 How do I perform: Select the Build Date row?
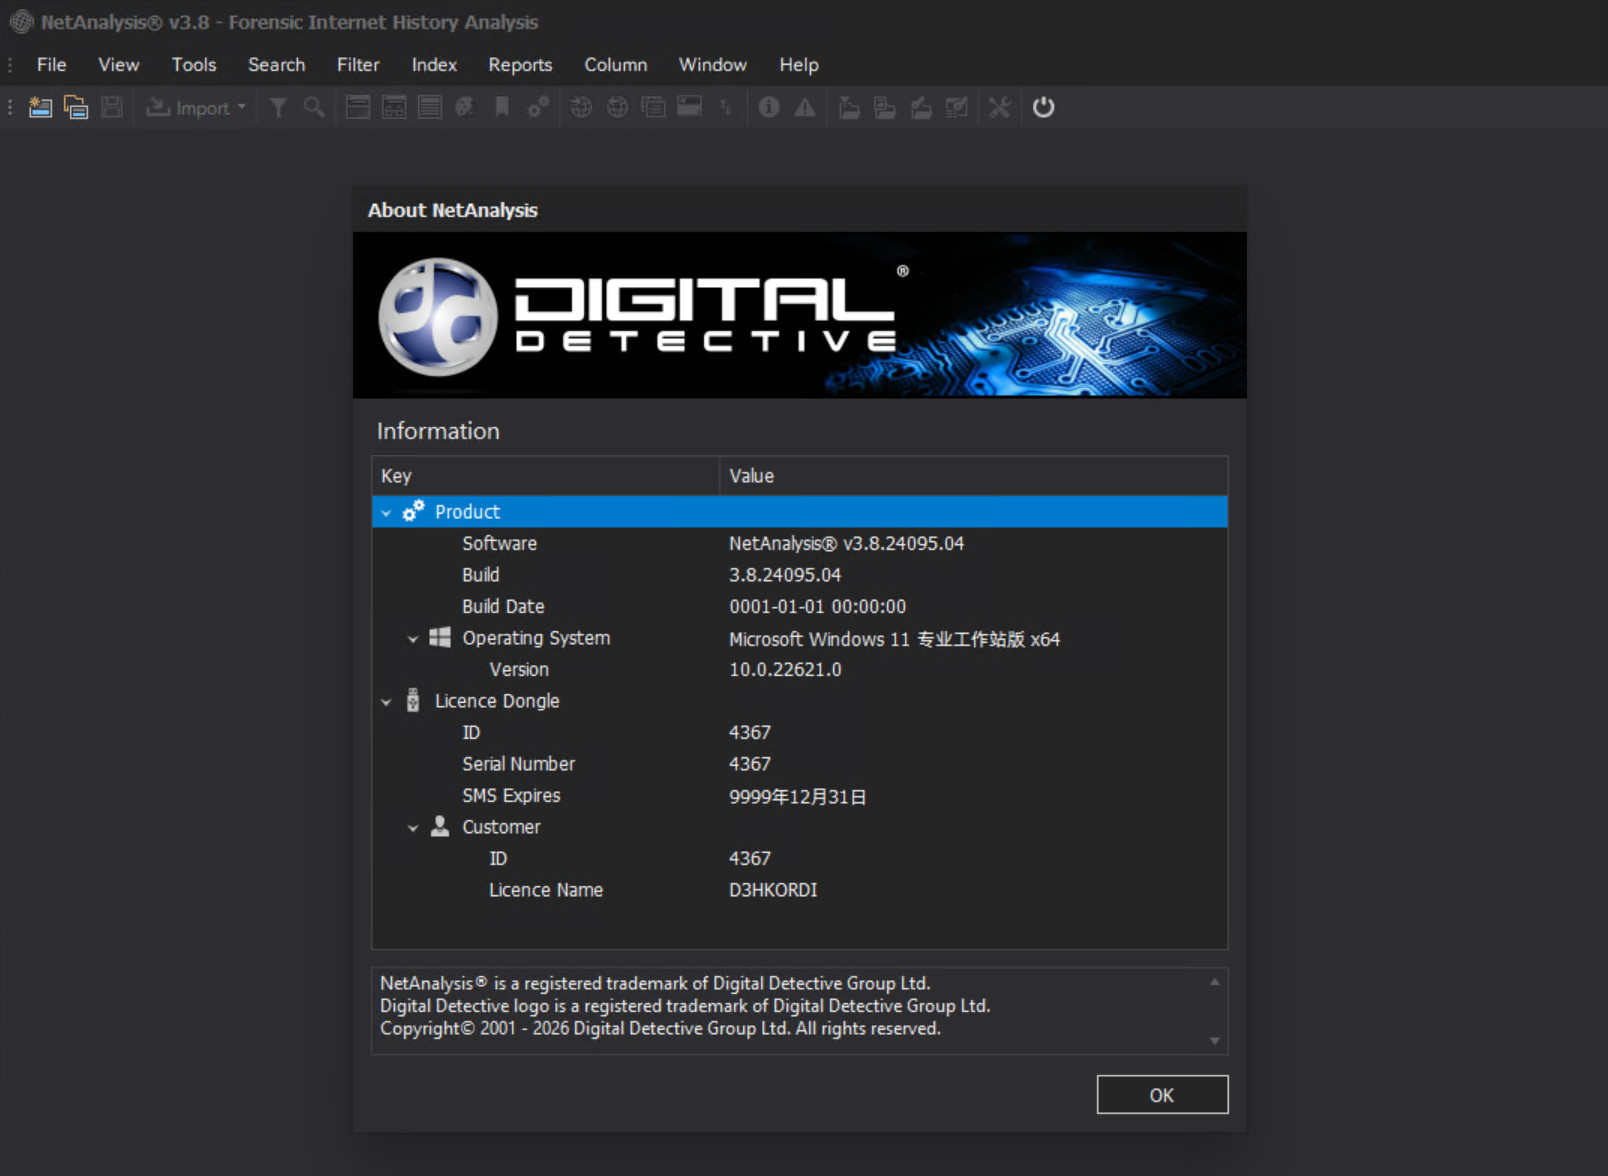800,606
